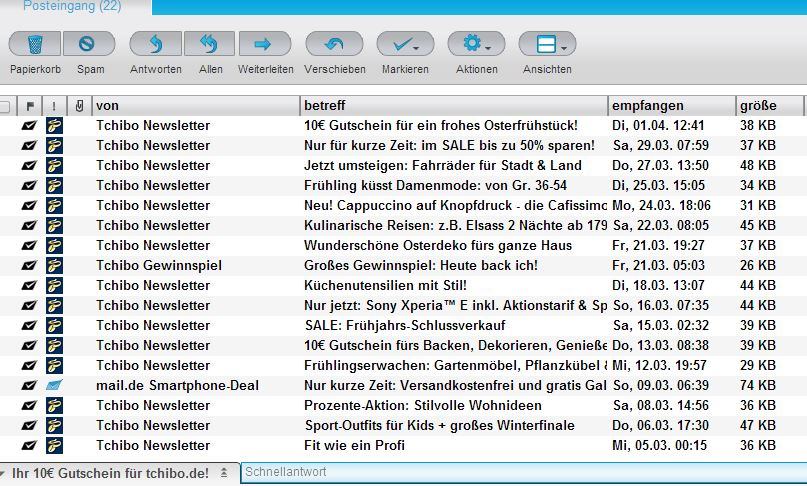
Task: Click read-status envelope of Damenmode mail
Action: pos(29,186)
